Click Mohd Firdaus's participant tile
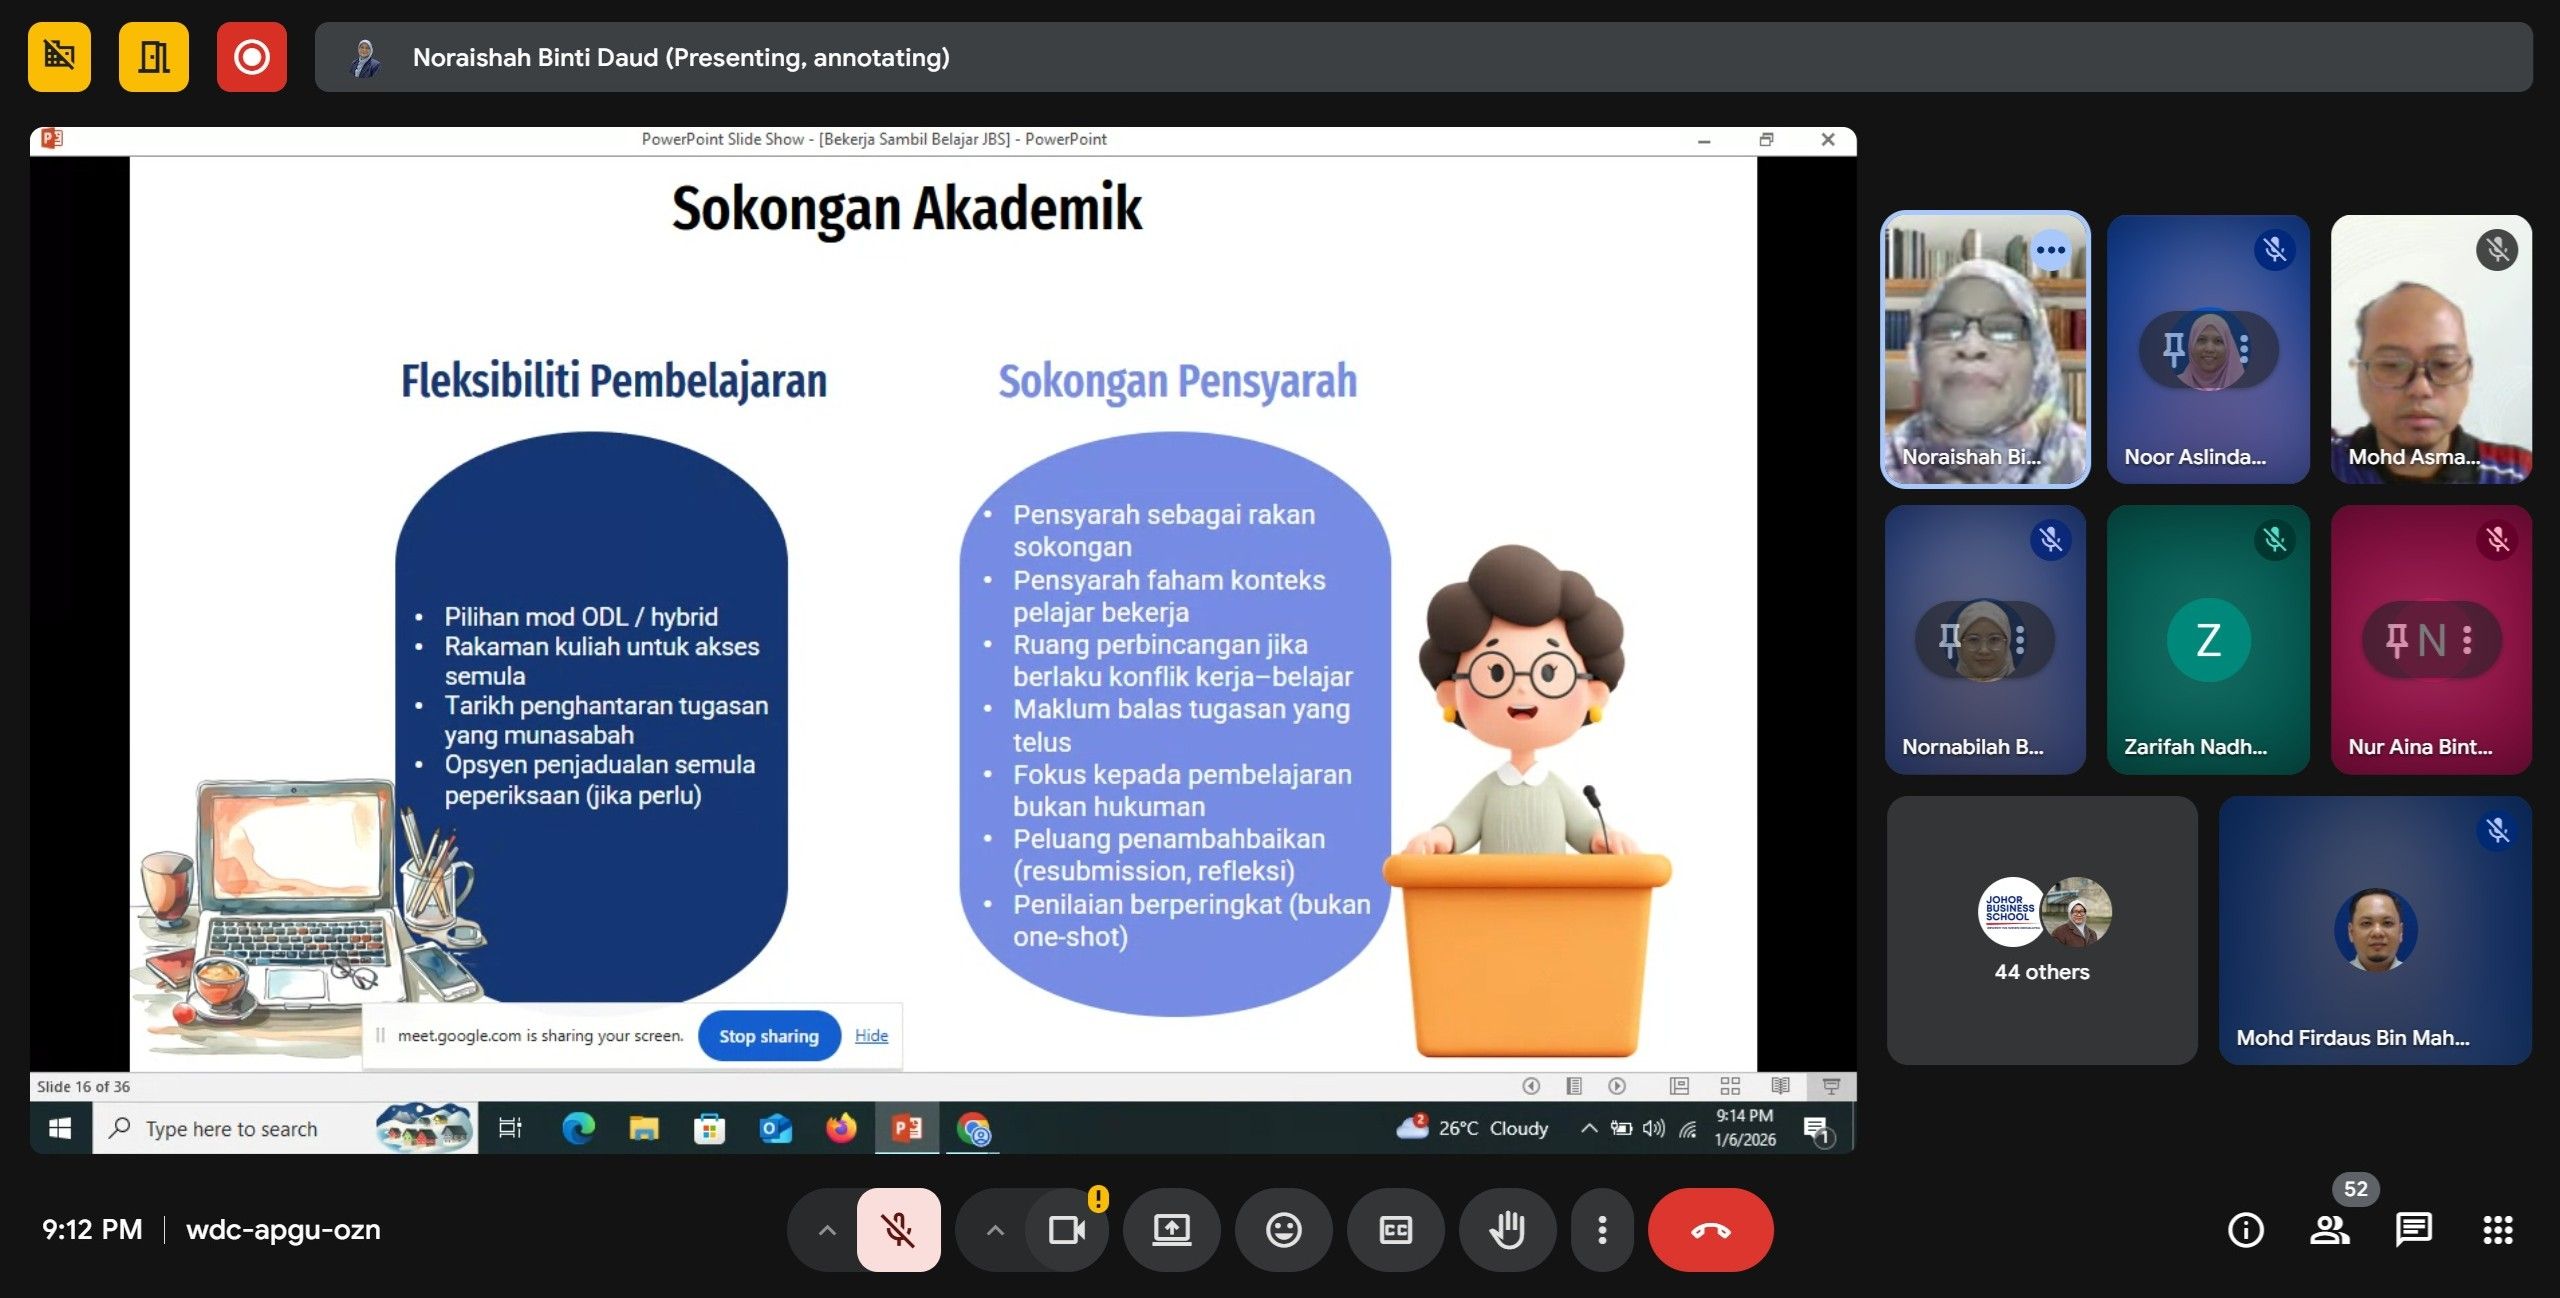This screenshot has height=1298, width=2560. [2375, 930]
